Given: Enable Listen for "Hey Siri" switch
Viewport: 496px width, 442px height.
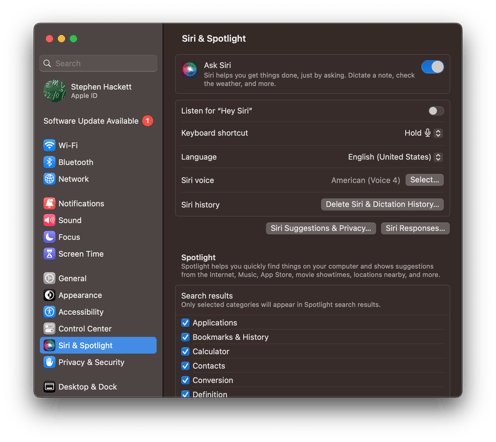Looking at the screenshot, I should point(436,111).
